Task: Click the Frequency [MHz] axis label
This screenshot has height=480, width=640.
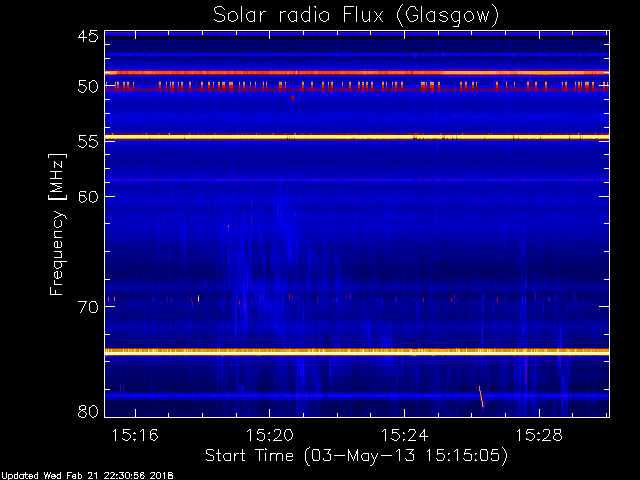Action: (58, 223)
